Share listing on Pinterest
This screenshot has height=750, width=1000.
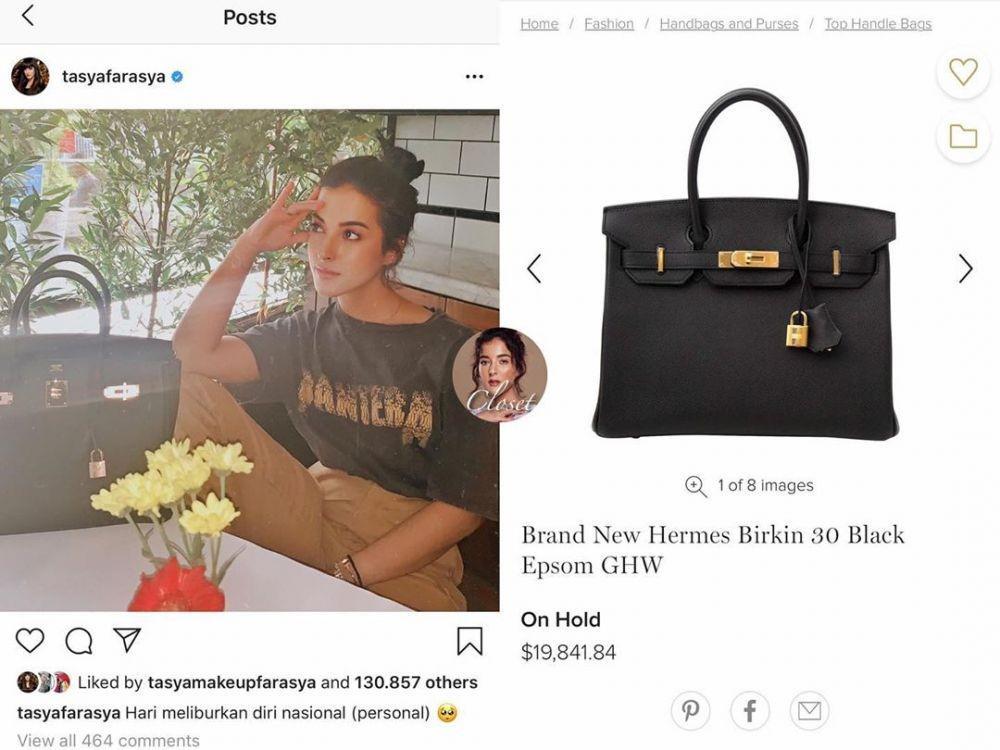coord(690,710)
